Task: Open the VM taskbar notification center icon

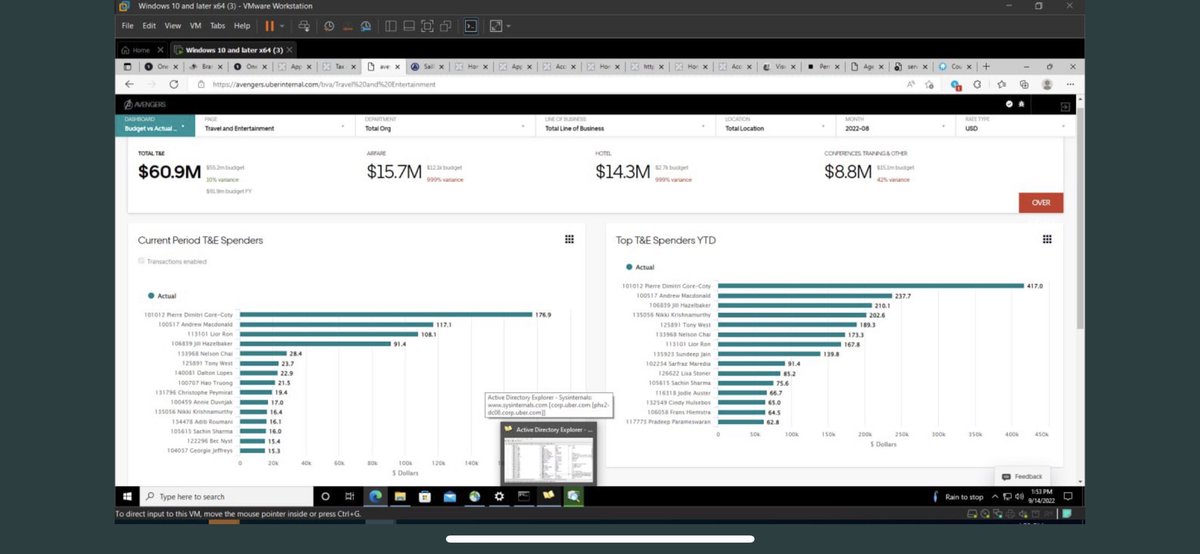Action: 1069,496
